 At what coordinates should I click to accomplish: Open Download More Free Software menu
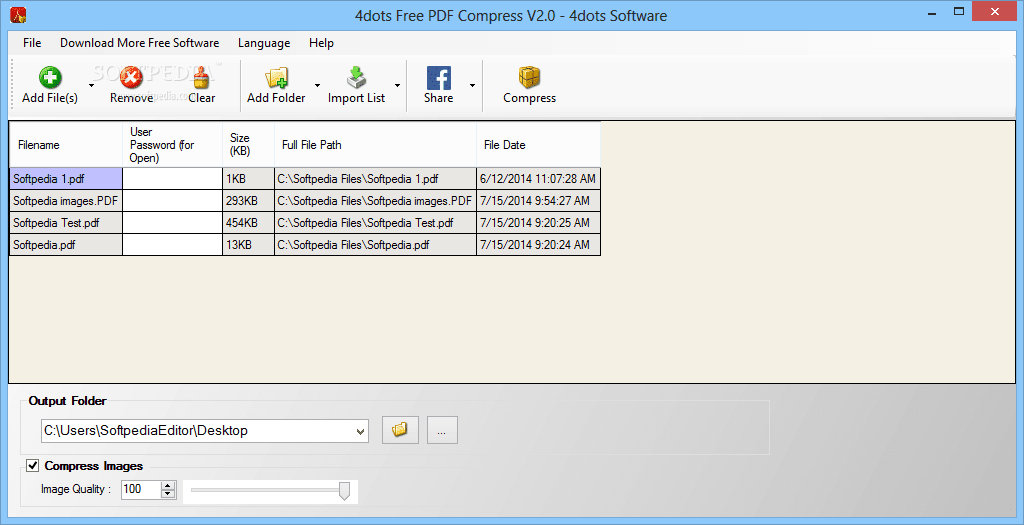pyautogui.click(x=140, y=43)
